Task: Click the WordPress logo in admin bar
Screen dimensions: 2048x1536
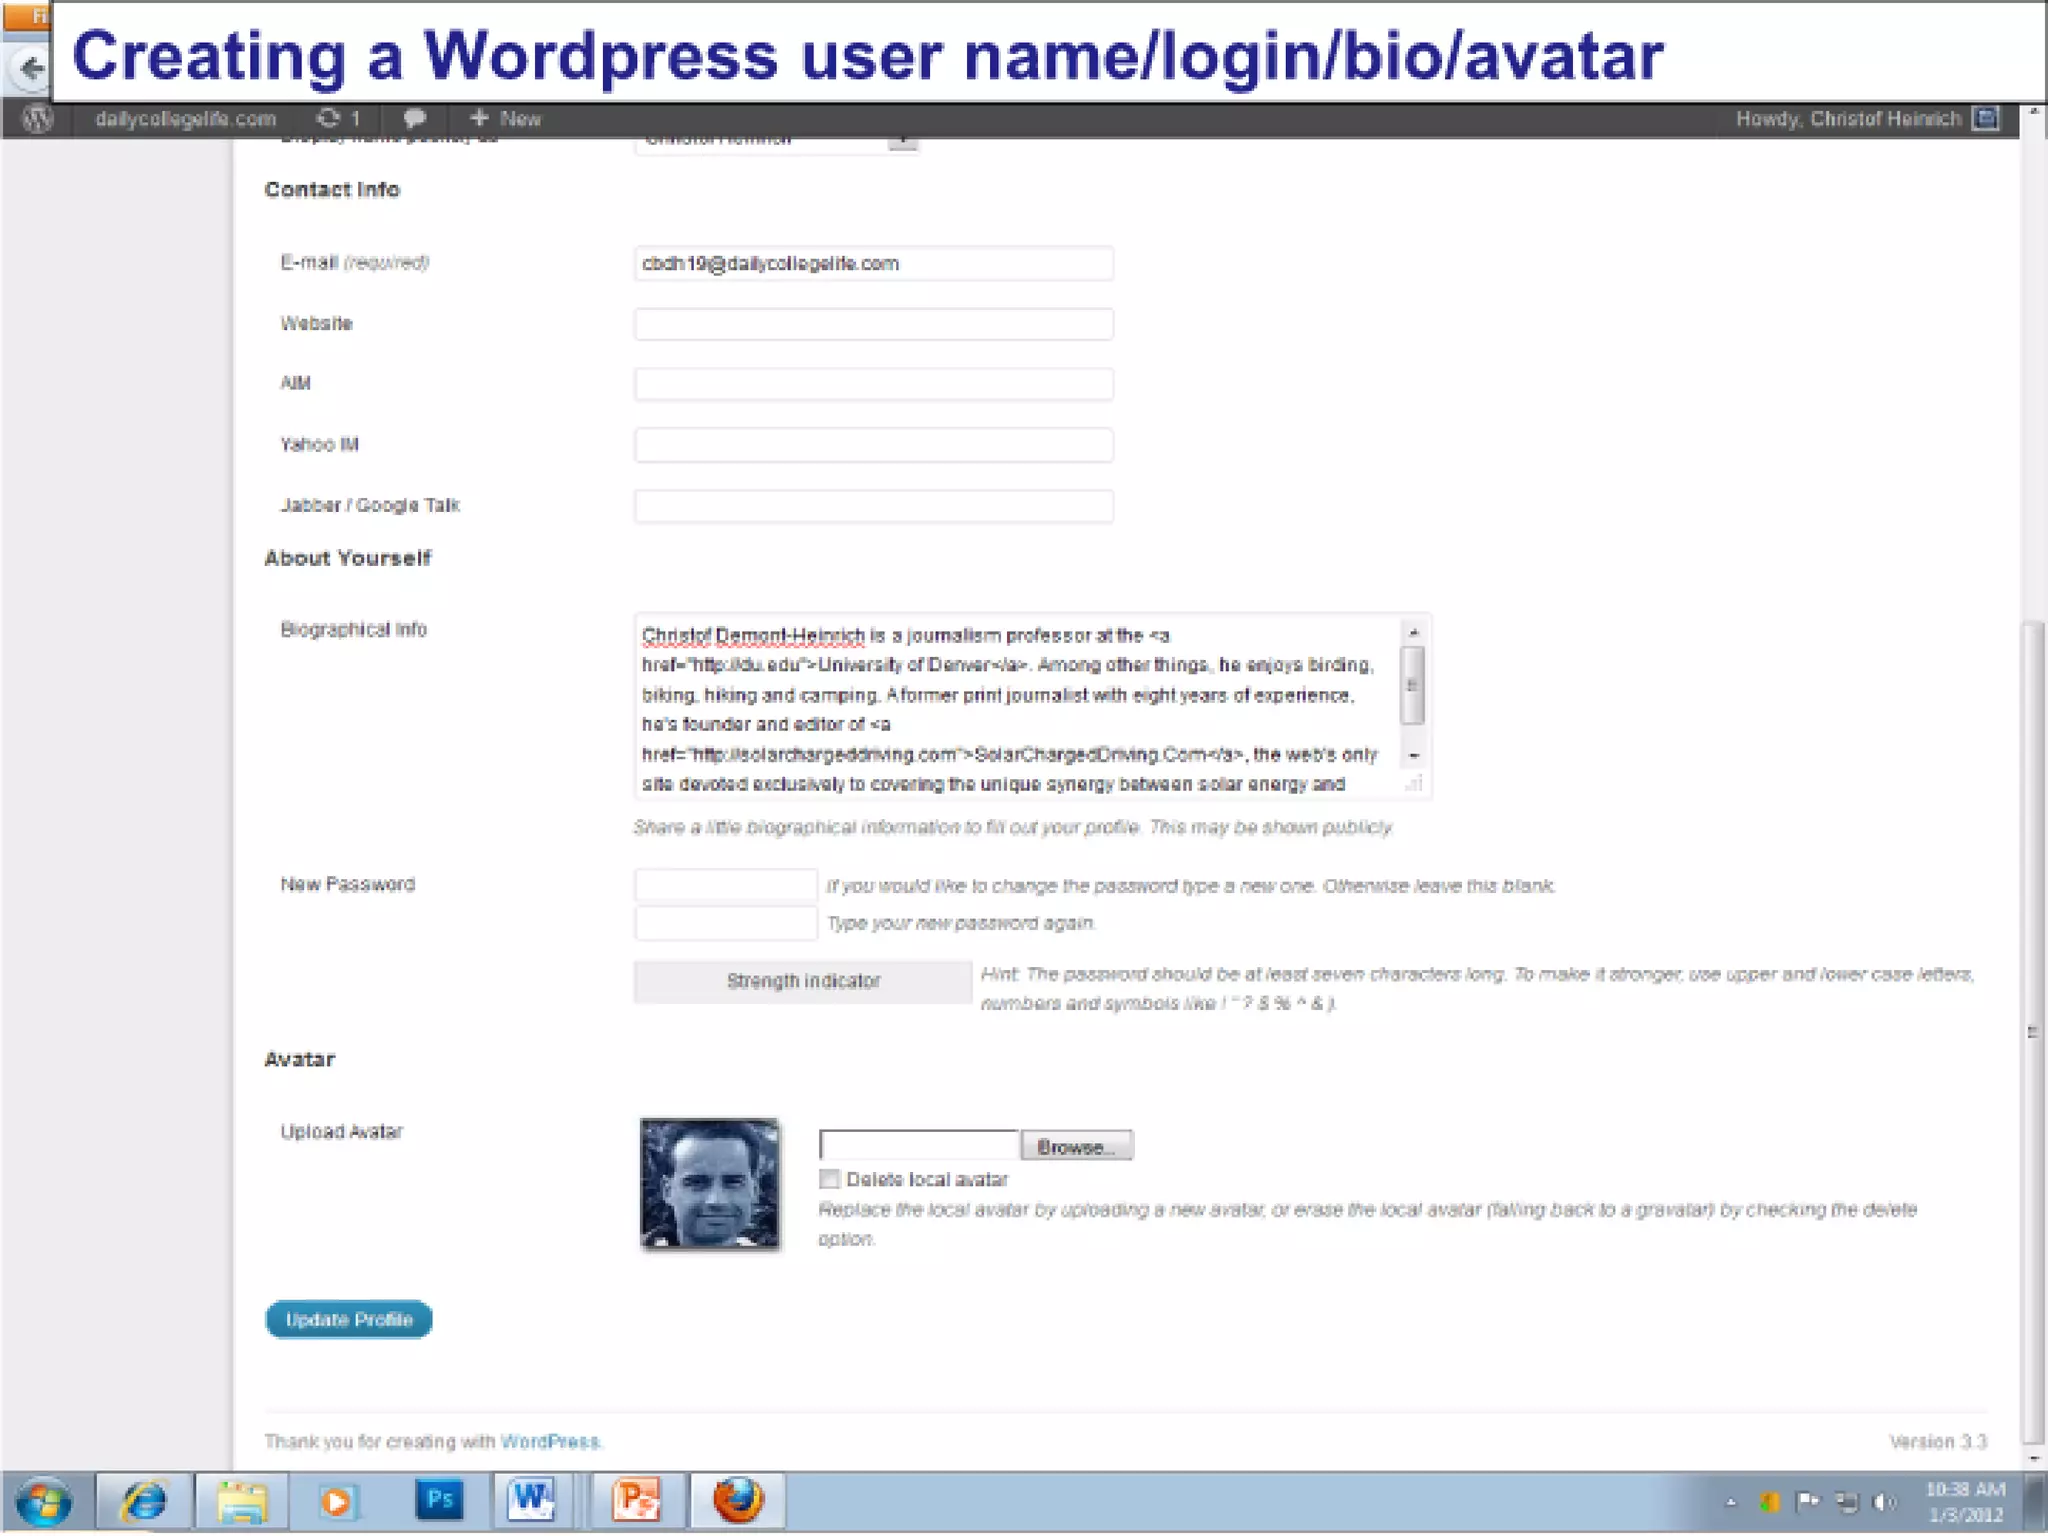Action: (37, 118)
